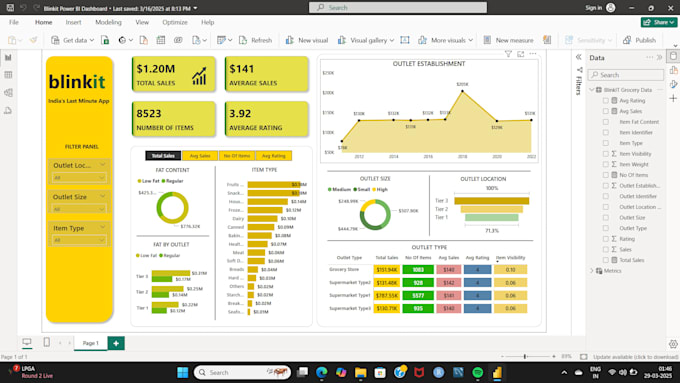The image size is (680, 383).
Task: Click the Publish button
Action: point(640,40)
